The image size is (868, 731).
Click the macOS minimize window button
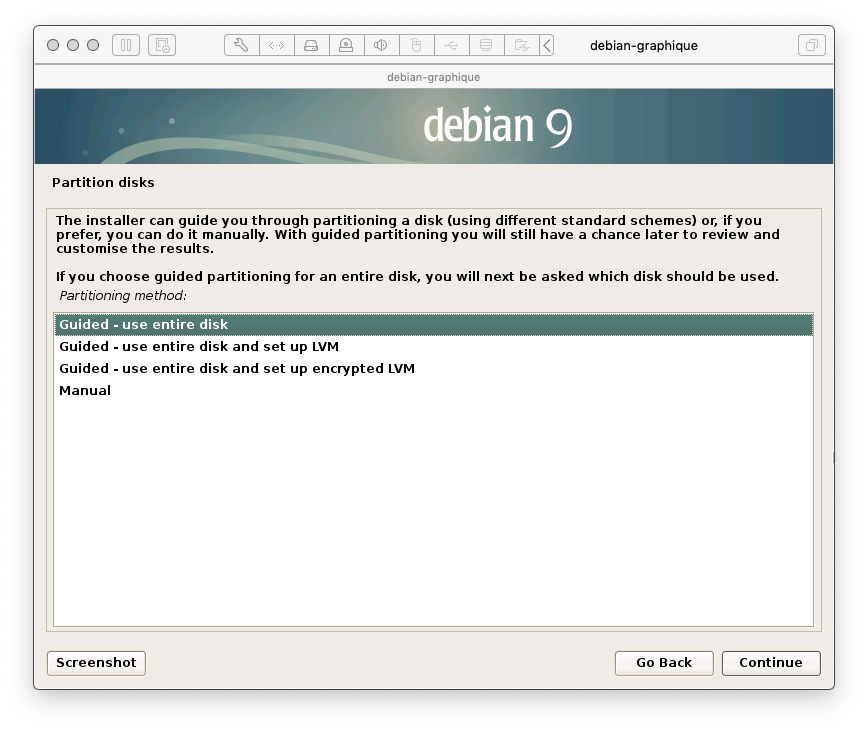tap(73, 45)
